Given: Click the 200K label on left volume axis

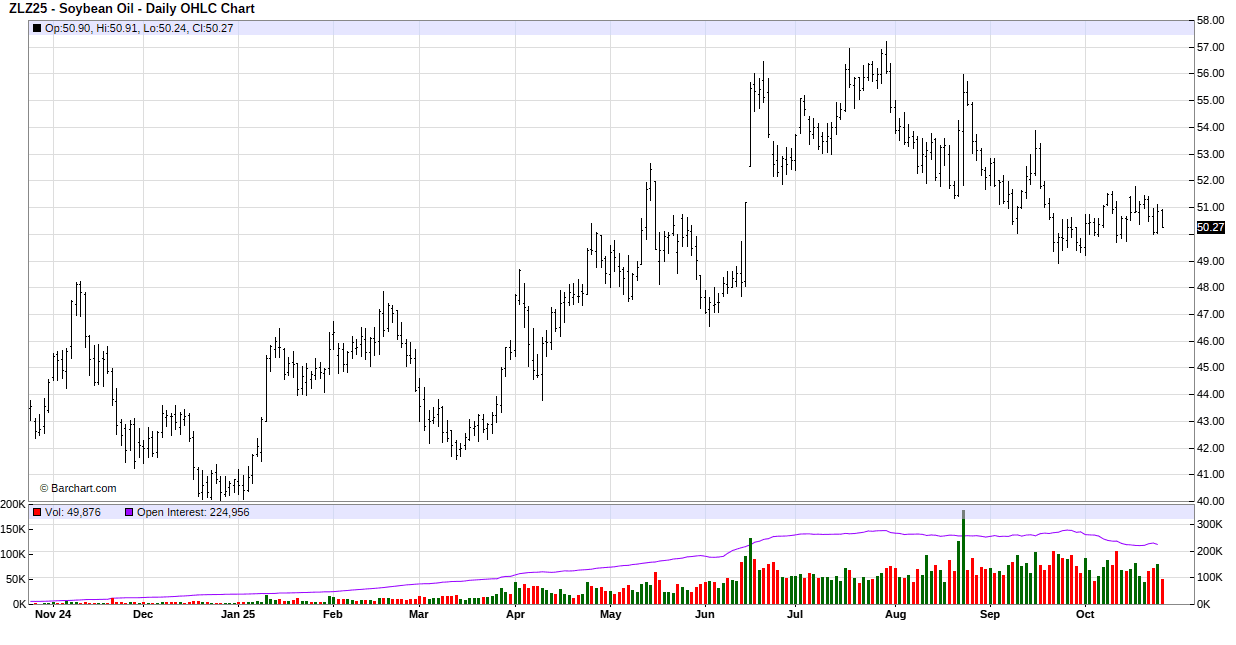Looking at the screenshot, I should click(14, 504).
